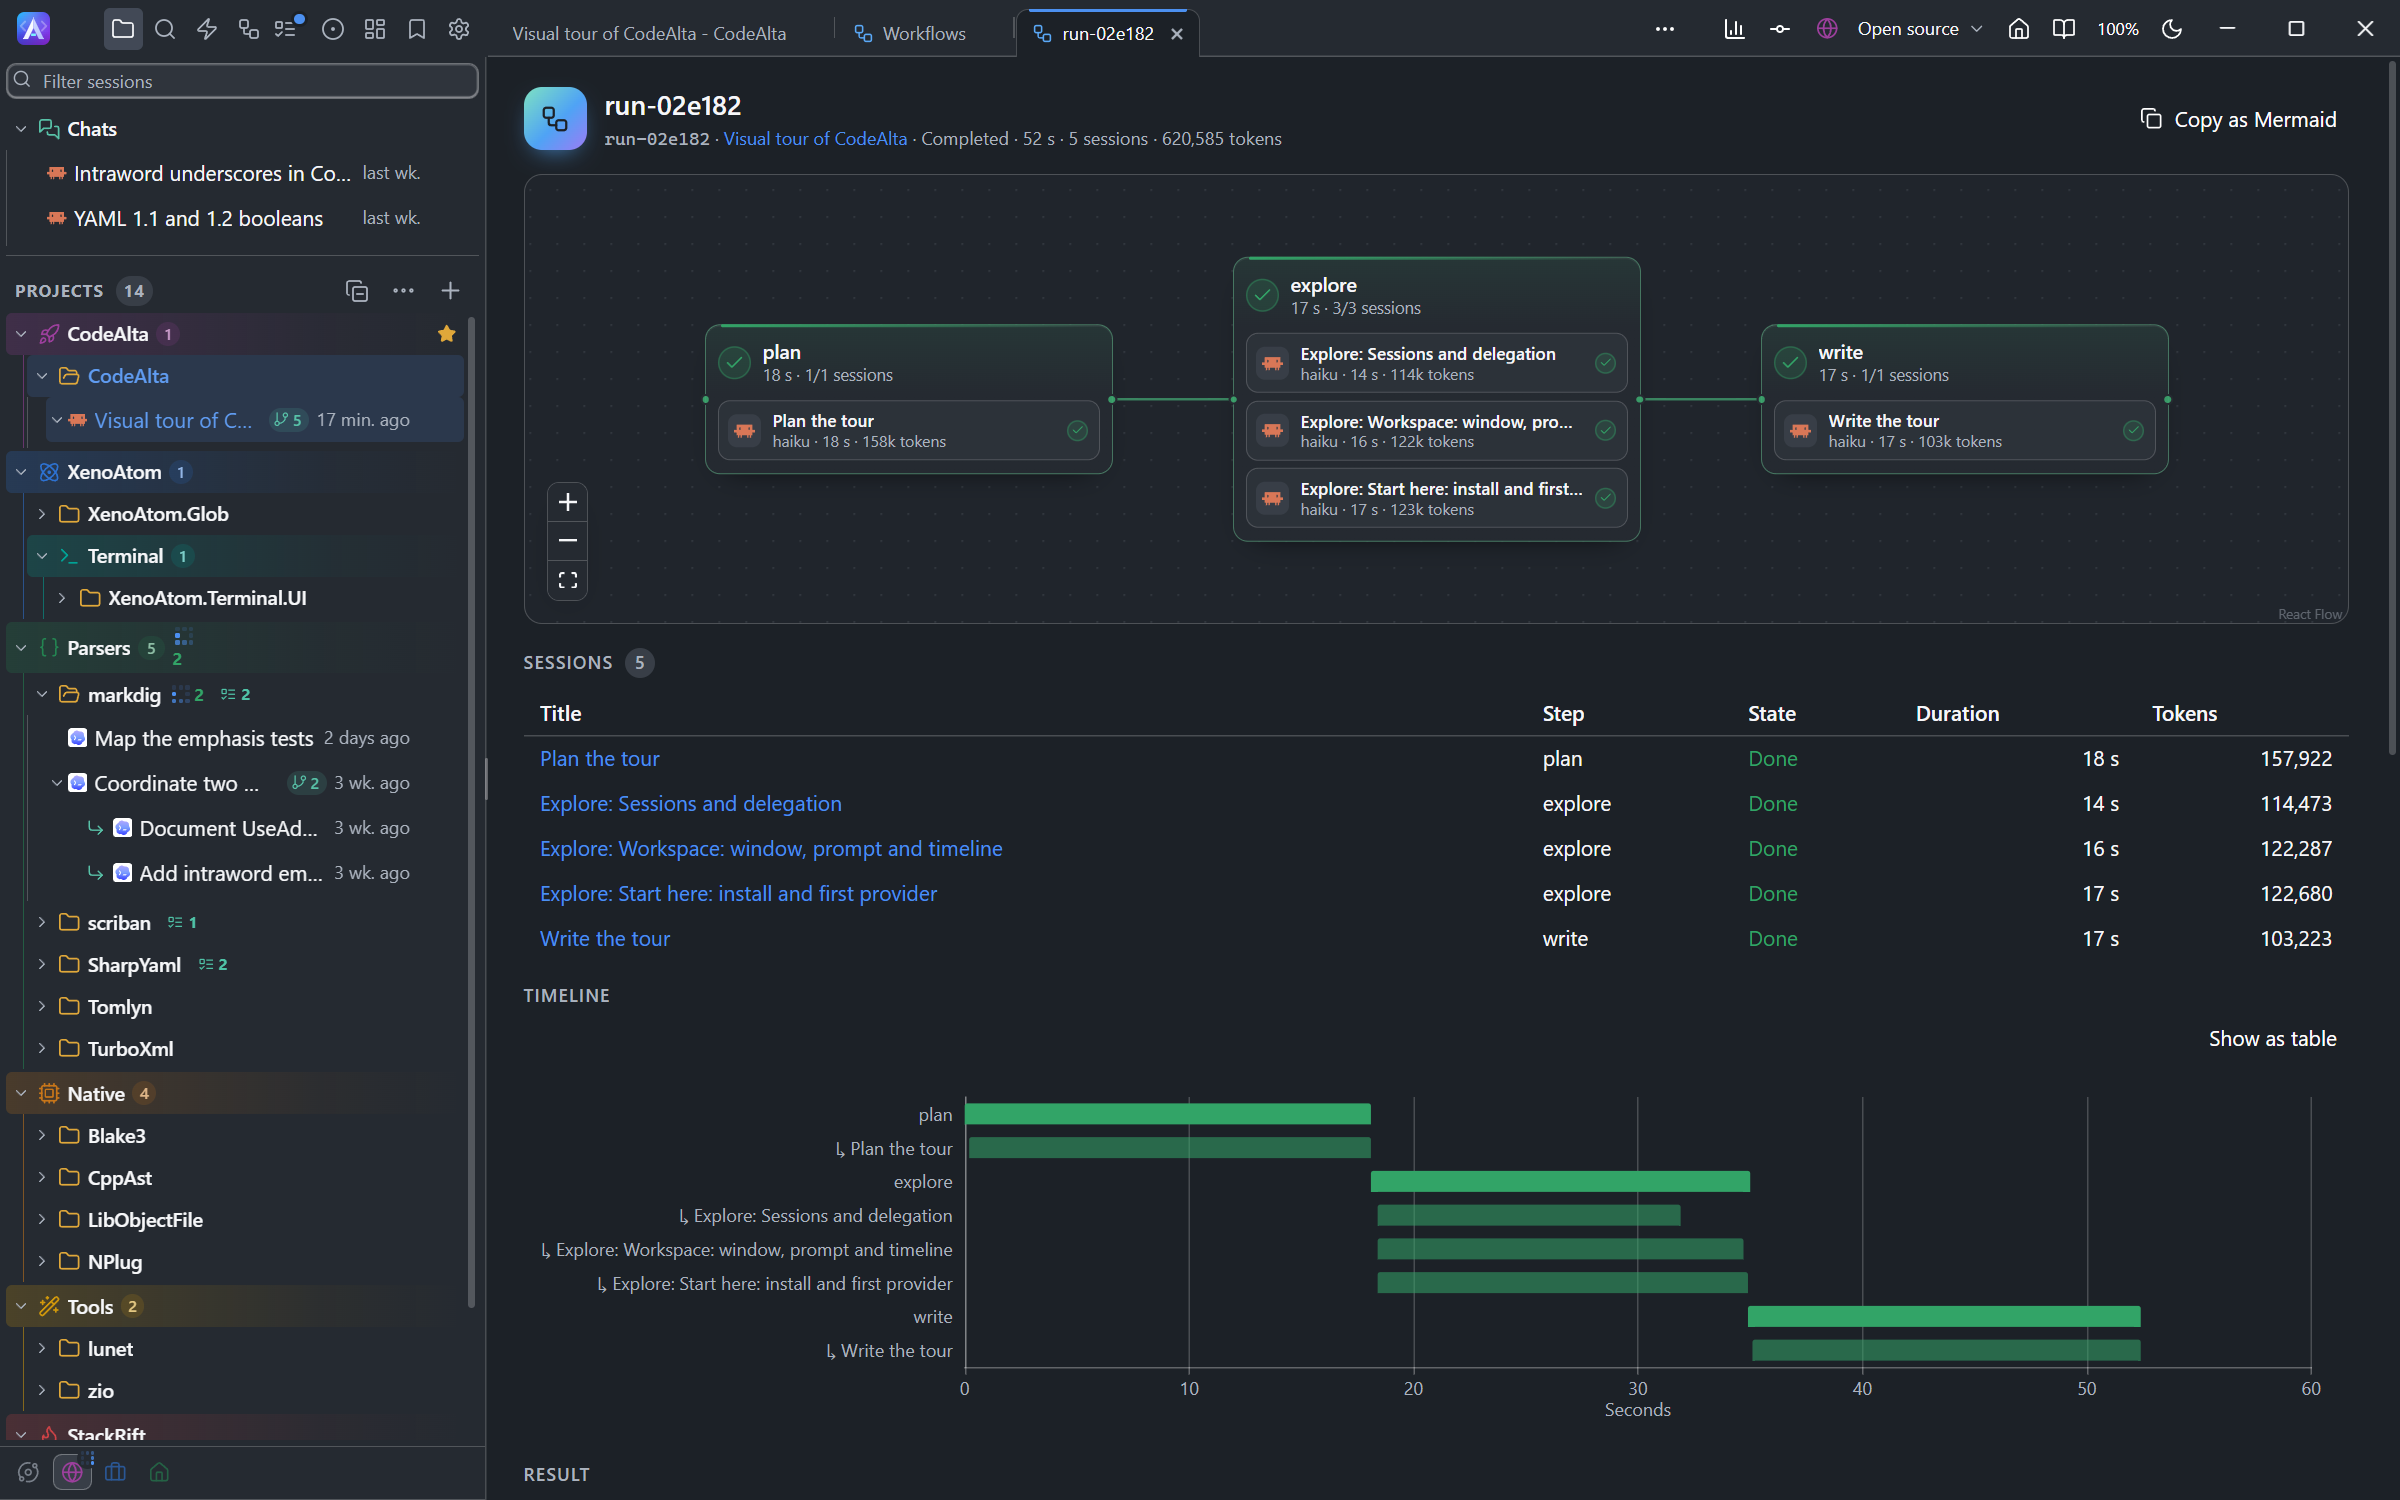Zoom out on the workflow graph
Viewport: 2400px width, 1500px height.
click(567, 541)
